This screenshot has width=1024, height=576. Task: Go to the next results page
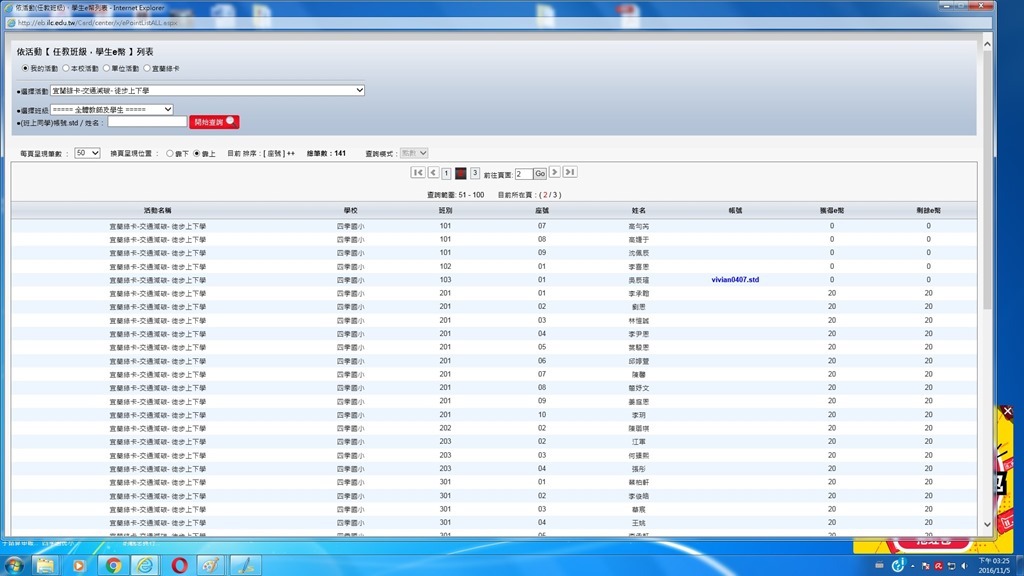(555, 173)
